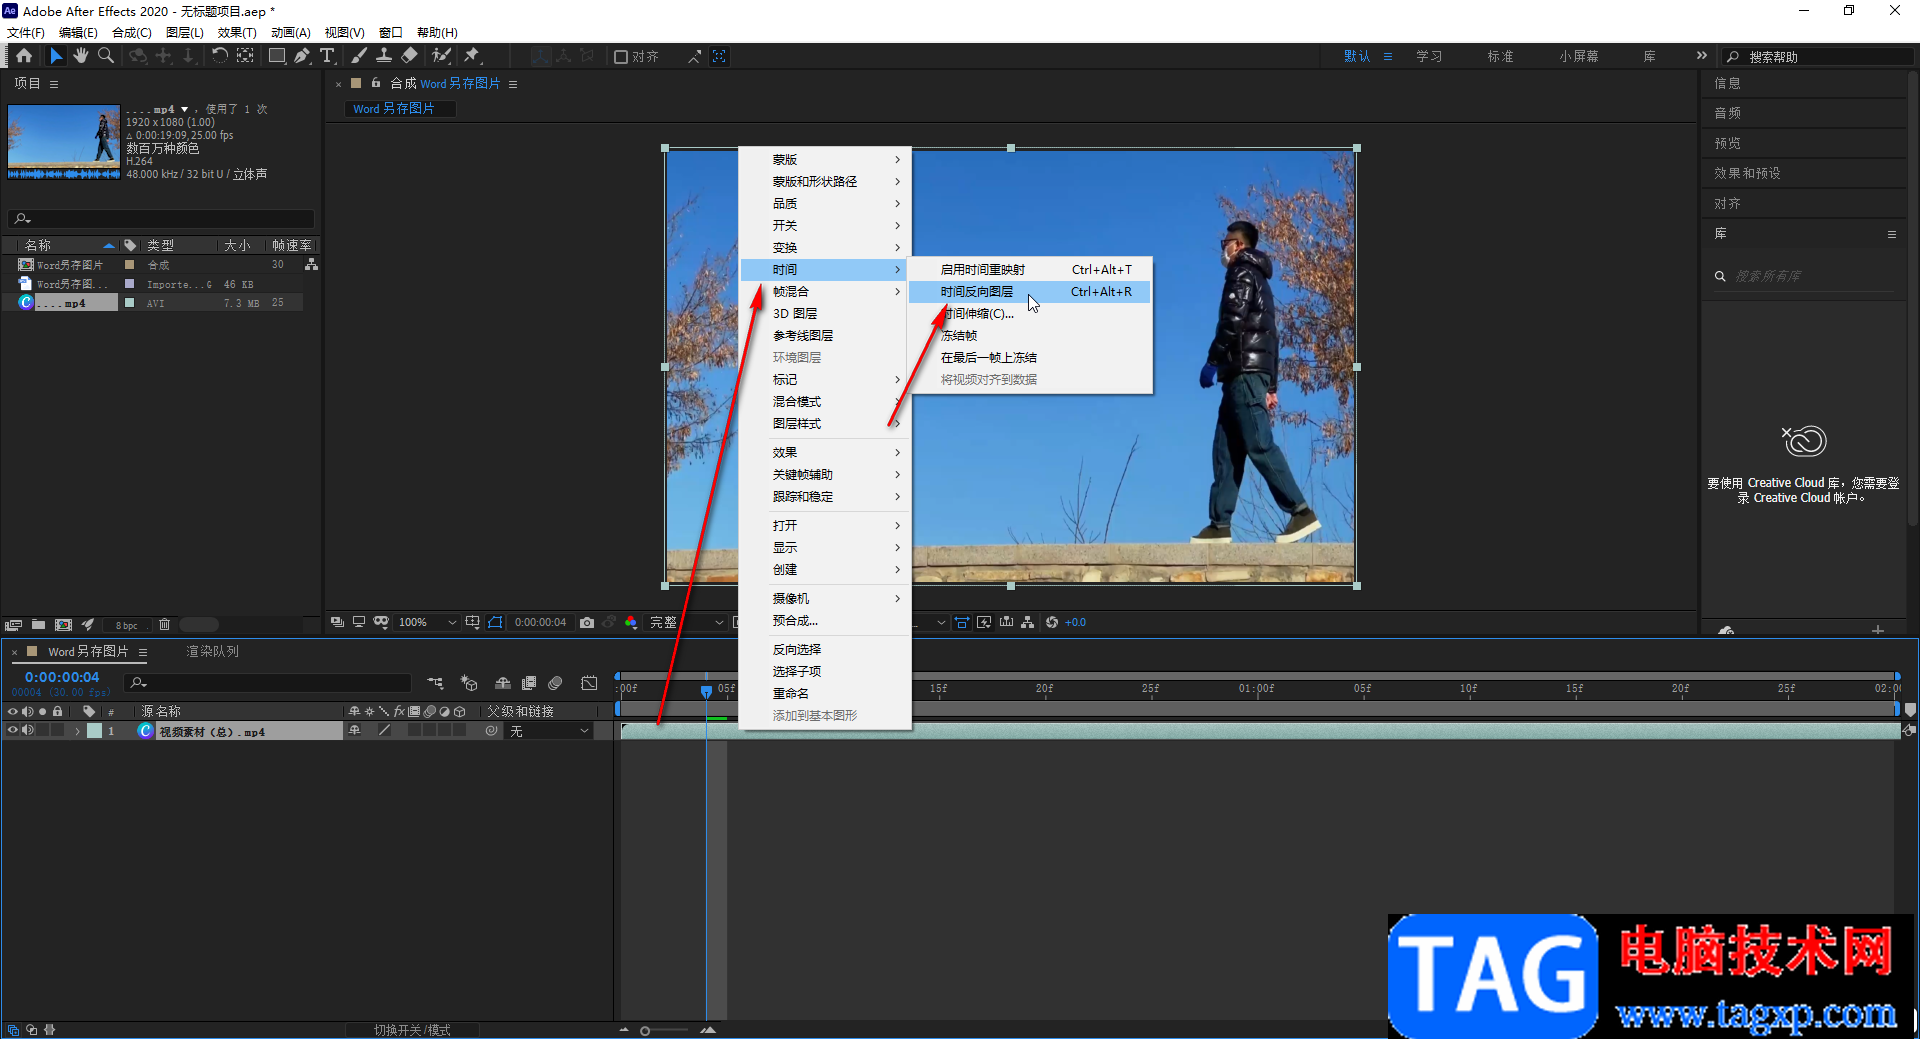Open the 信息 panel
This screenshot has width=1920, height=1039.
coord(1727,83)
